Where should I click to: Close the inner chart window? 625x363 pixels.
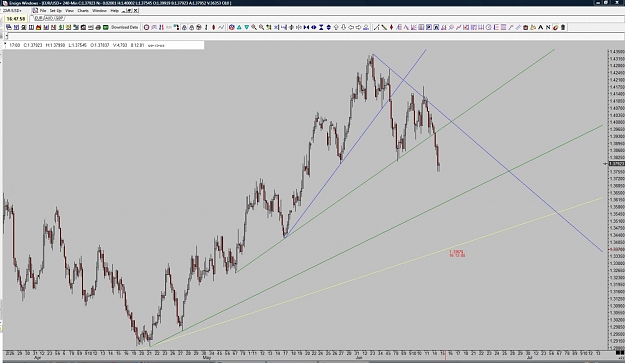(x=136, y=11)
